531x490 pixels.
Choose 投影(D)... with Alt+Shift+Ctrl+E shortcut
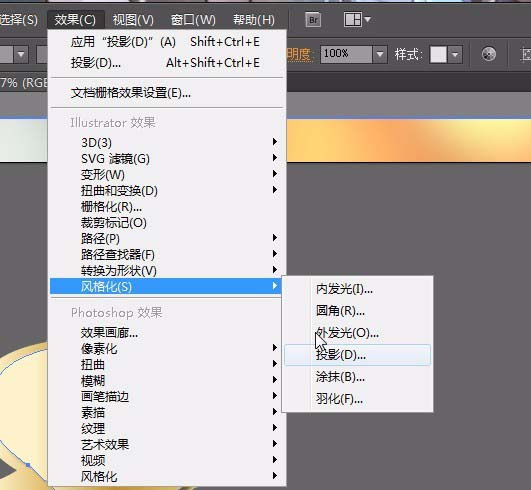[166, 63]
